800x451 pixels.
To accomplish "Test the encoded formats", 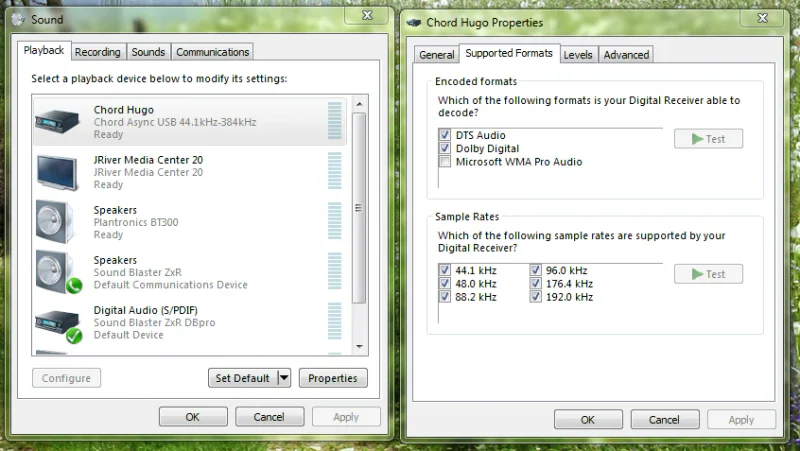I will (708, 139).
